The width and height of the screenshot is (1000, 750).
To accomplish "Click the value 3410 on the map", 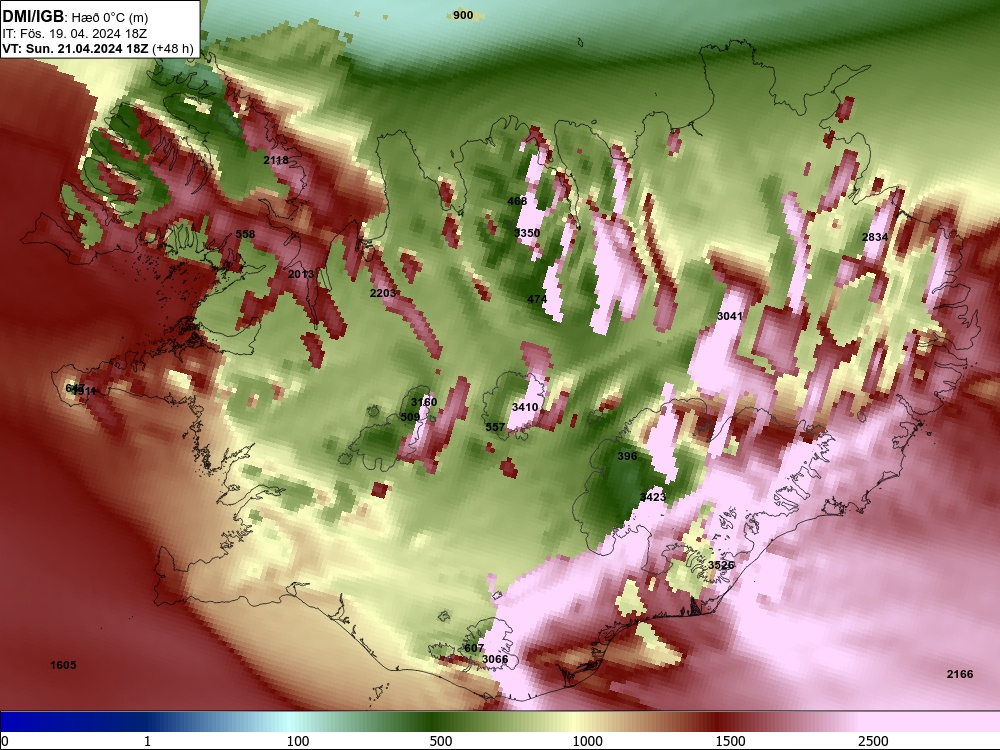I will point(525,407).
